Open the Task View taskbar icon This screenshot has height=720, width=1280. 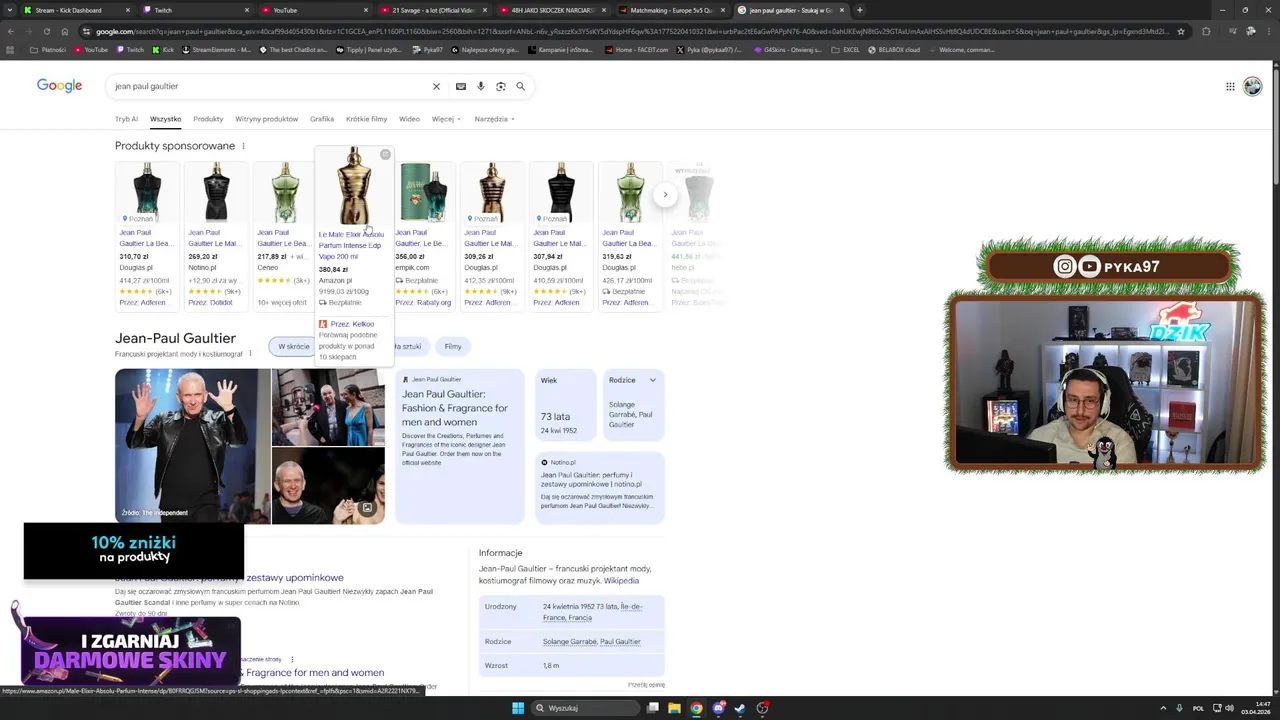click(x=652, y=708)
